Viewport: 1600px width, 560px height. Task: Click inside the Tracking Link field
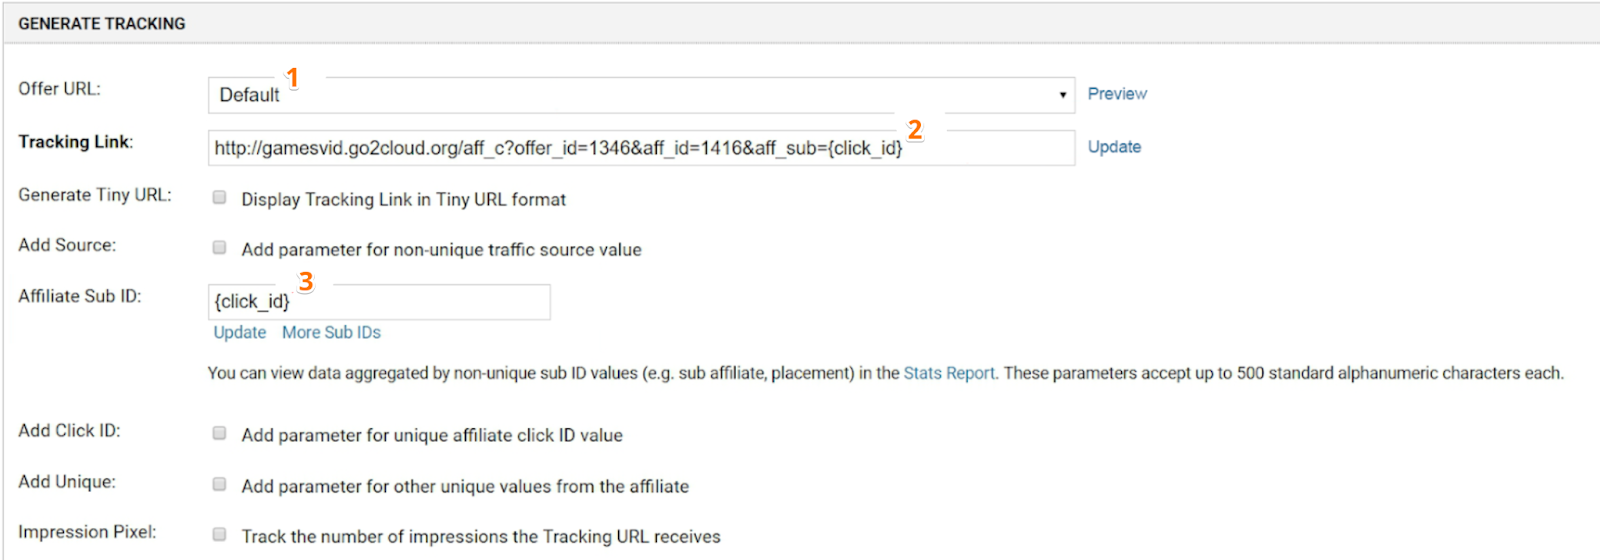[x=640, y=148]
